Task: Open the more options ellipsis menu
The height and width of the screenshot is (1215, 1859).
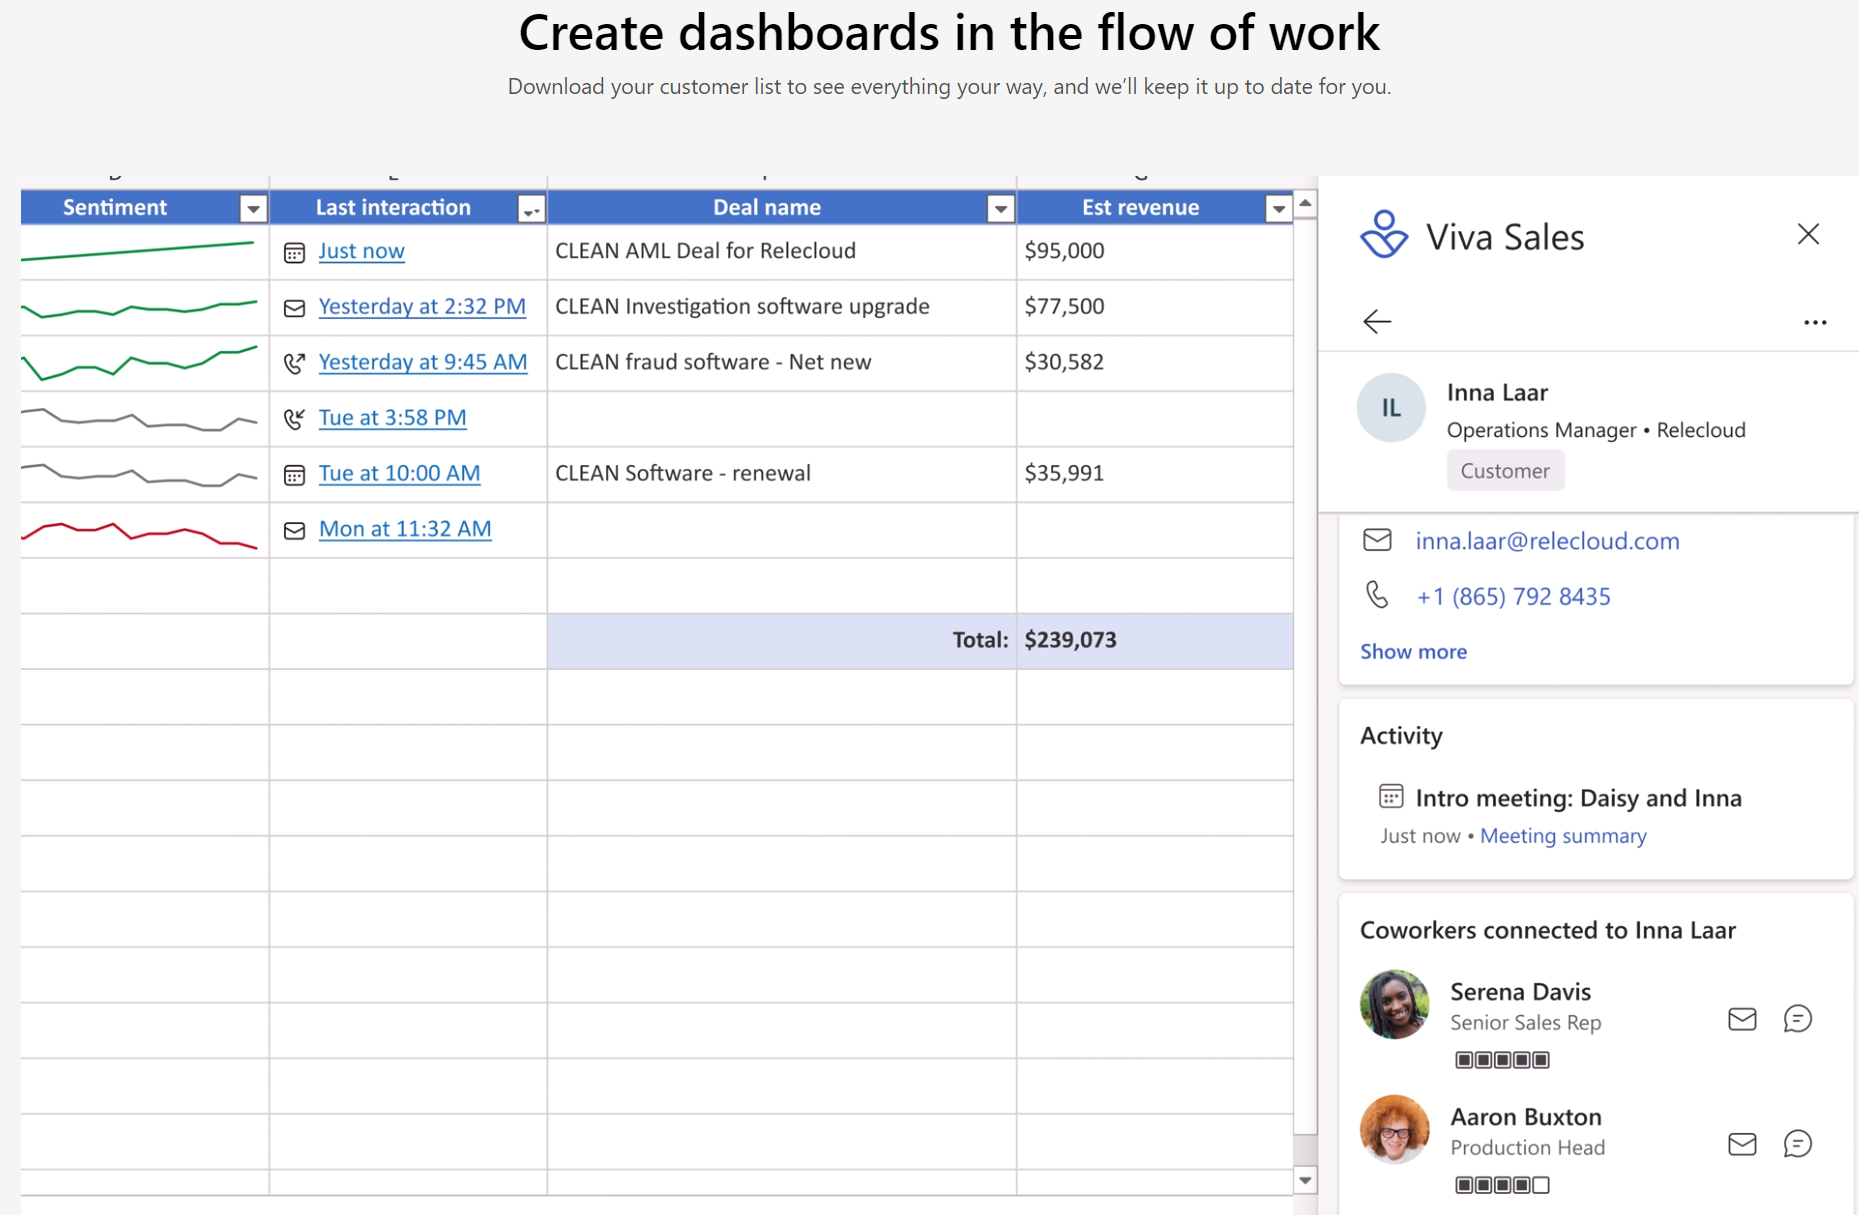Action: [x=1814, y=322]
